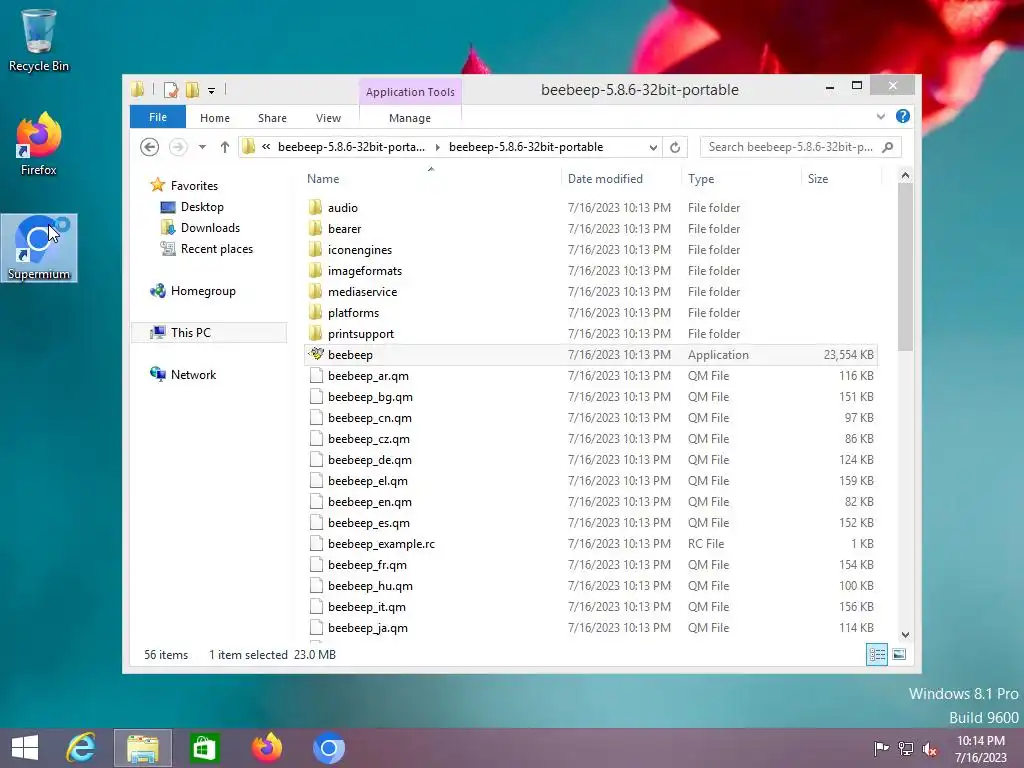Switch to the View ribbon tab
This screenshot has height=768, width=1024.
[328, 118]
